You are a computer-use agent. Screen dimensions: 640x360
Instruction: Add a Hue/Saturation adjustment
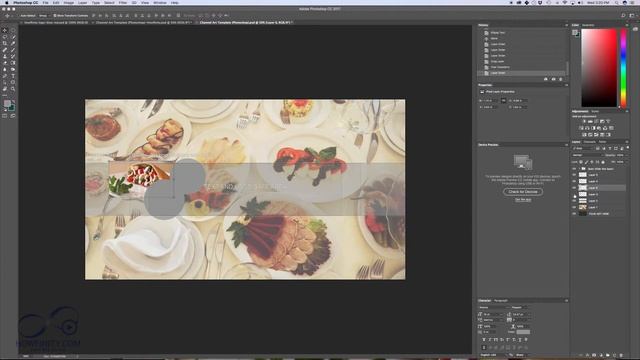click(582, 128)
